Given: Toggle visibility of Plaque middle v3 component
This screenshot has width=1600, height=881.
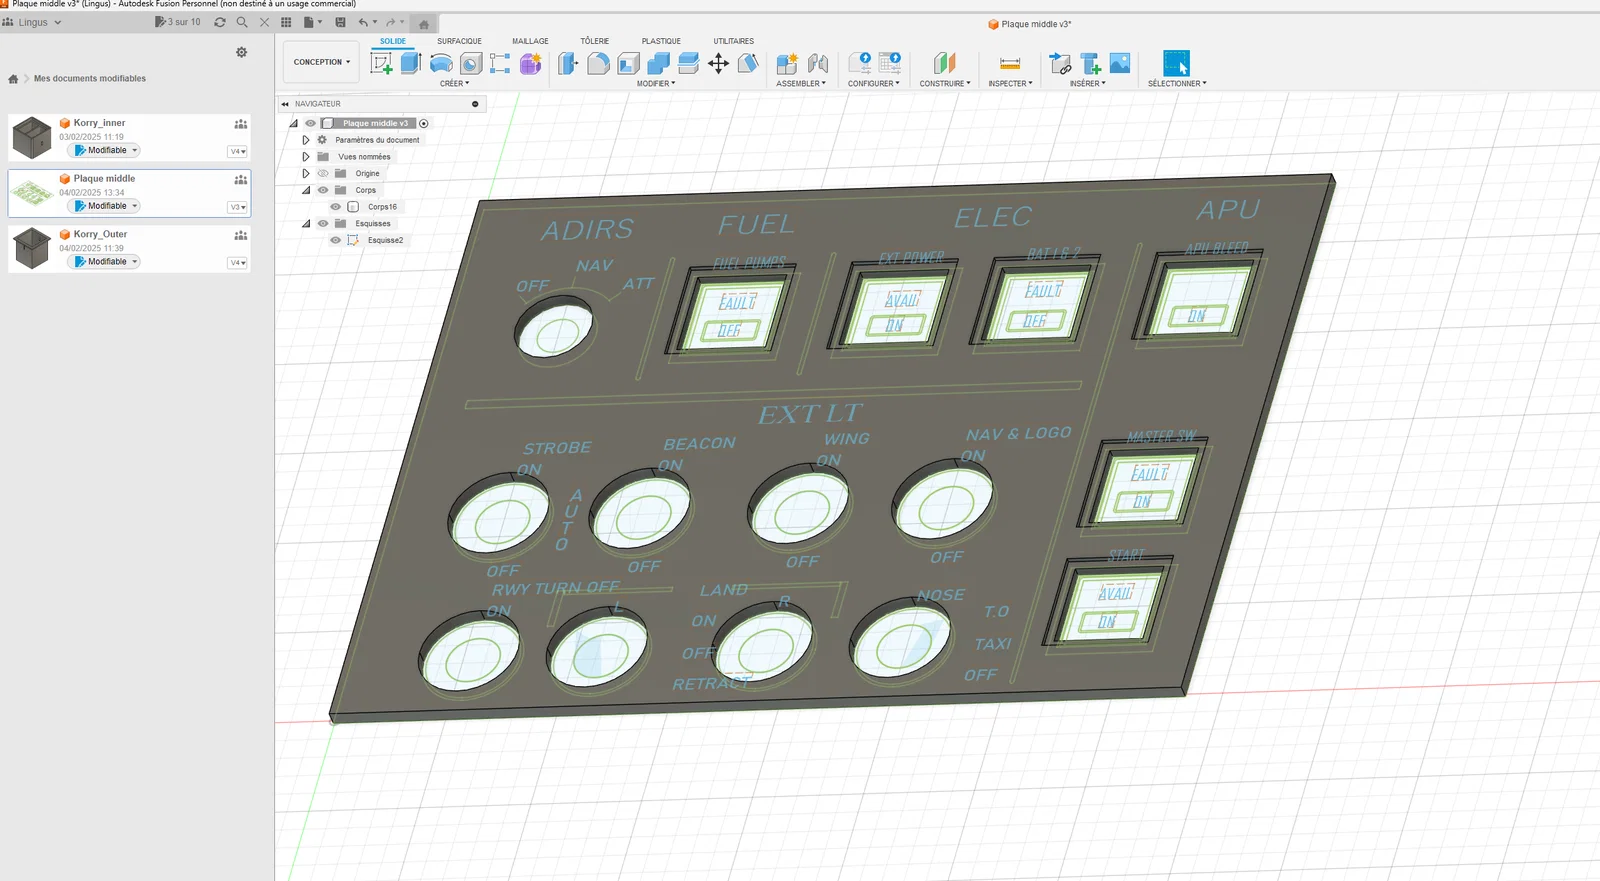Looking at the screenshot, I should point(311,124).
